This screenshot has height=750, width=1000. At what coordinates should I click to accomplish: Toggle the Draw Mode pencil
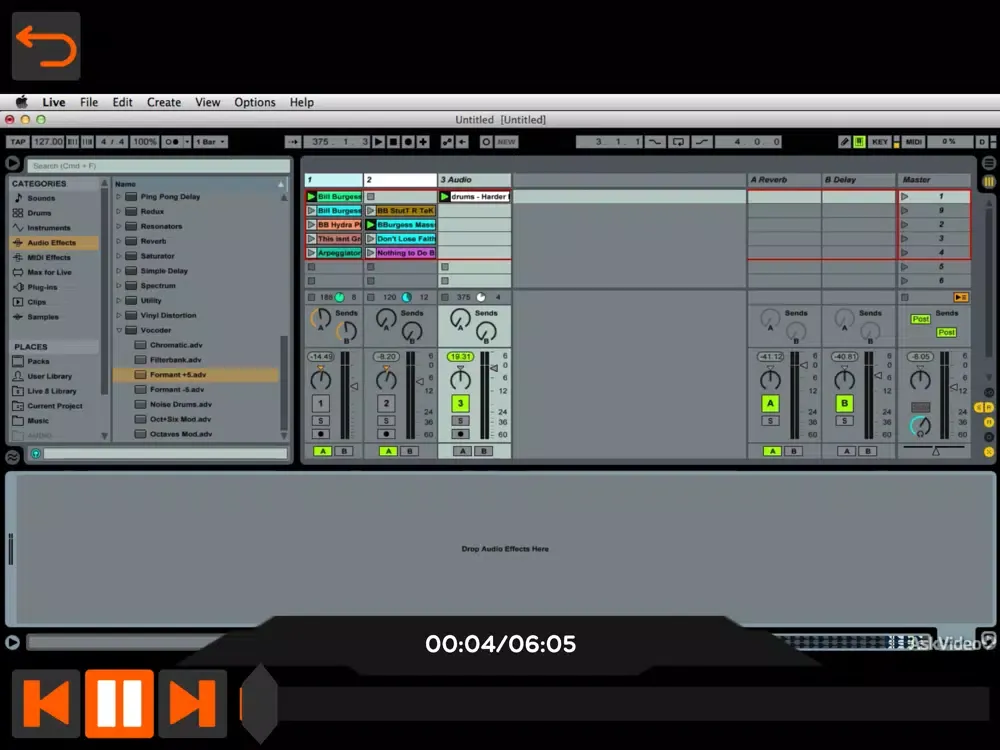click(x=844, y=142)
